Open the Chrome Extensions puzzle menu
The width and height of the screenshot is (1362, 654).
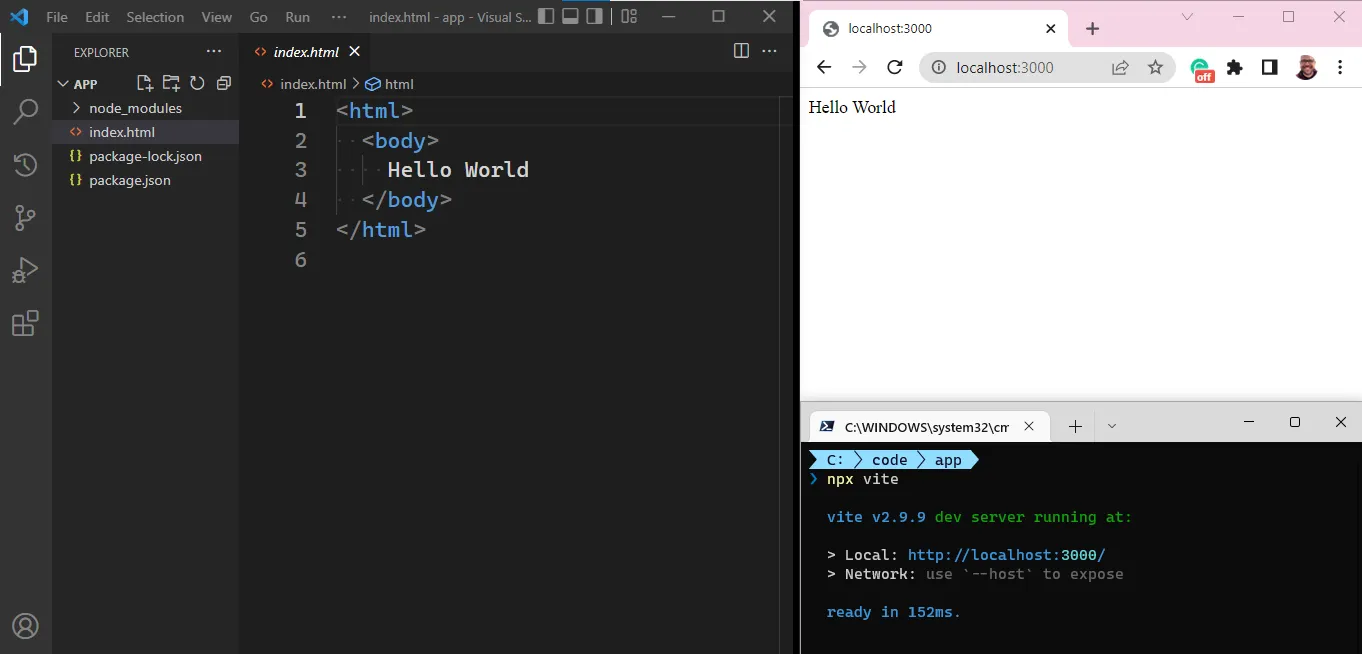[x=1235, y=67]
